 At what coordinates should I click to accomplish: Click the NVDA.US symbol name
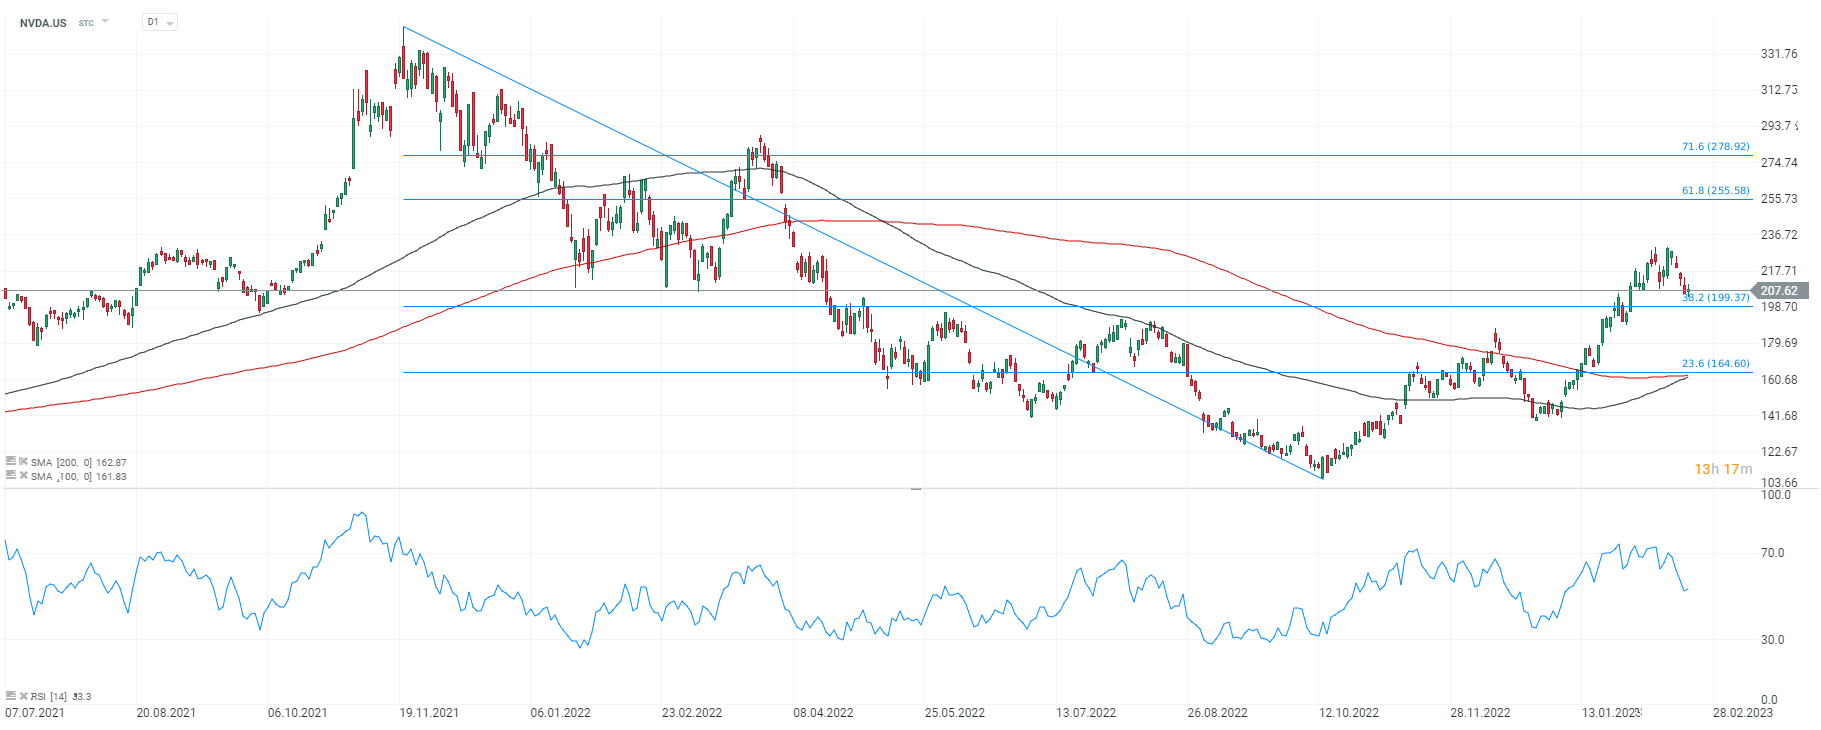pos(43,22)
